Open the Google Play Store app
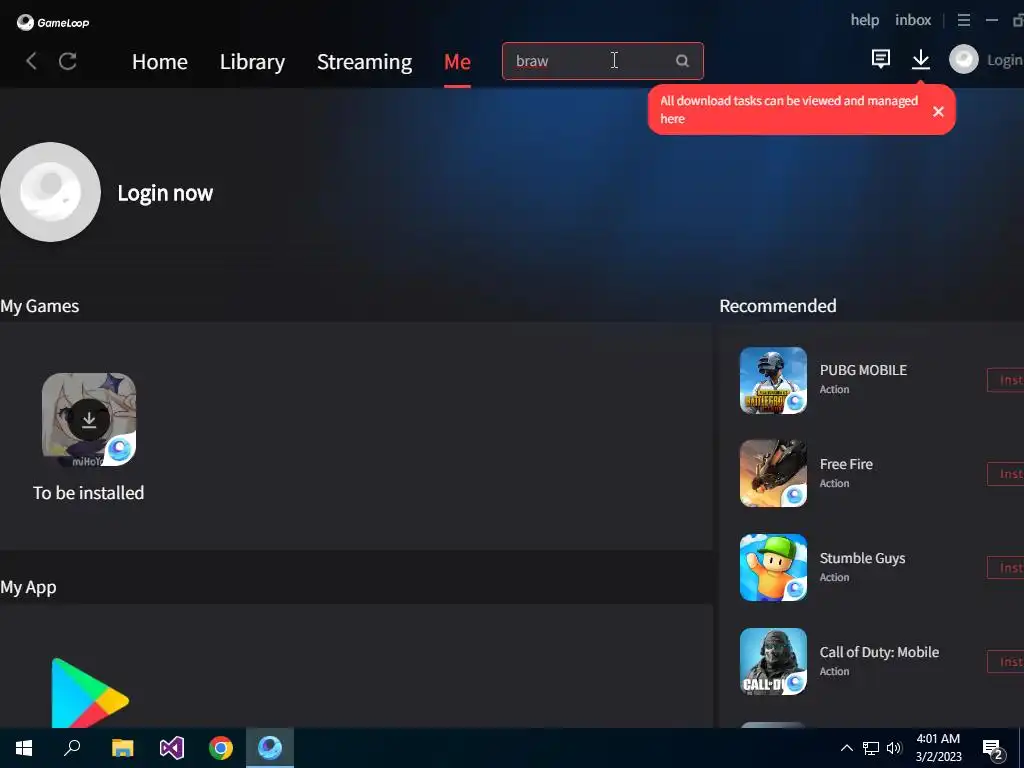Image resolution: width=1024 pixels, height=768 pixels. coord(90,694)
